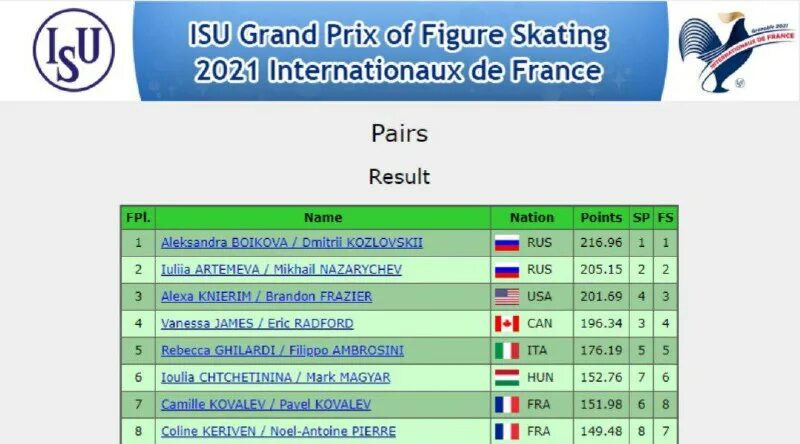
Task: Click the USA flag icon
Action: [507, 297]
